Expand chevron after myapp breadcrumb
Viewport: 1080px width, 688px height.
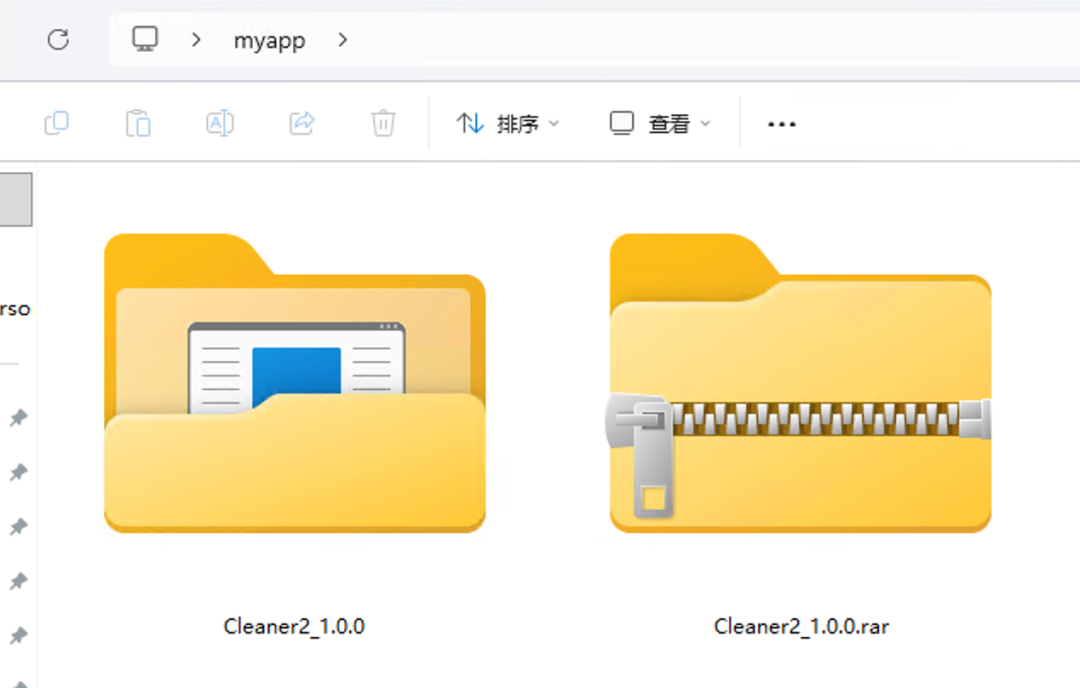pyautogui.click(x=342, y=40)
